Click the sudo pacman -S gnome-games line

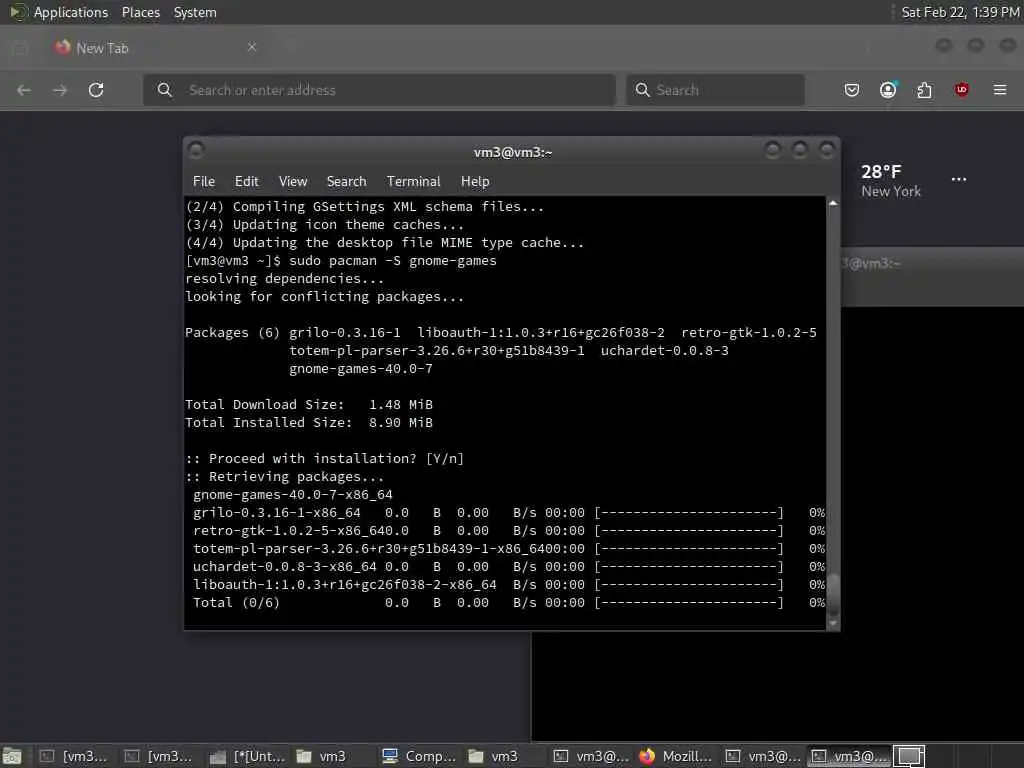click(x=341, y=261)
